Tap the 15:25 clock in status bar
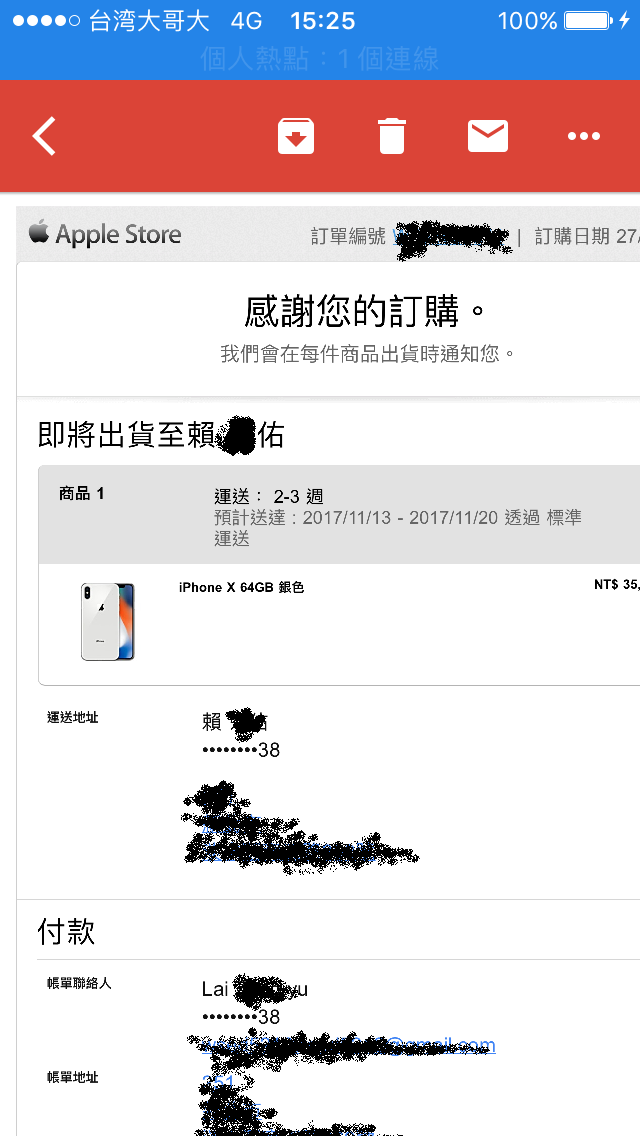Viewport: 640px width, 1136px height. click(x=323, y=21)
